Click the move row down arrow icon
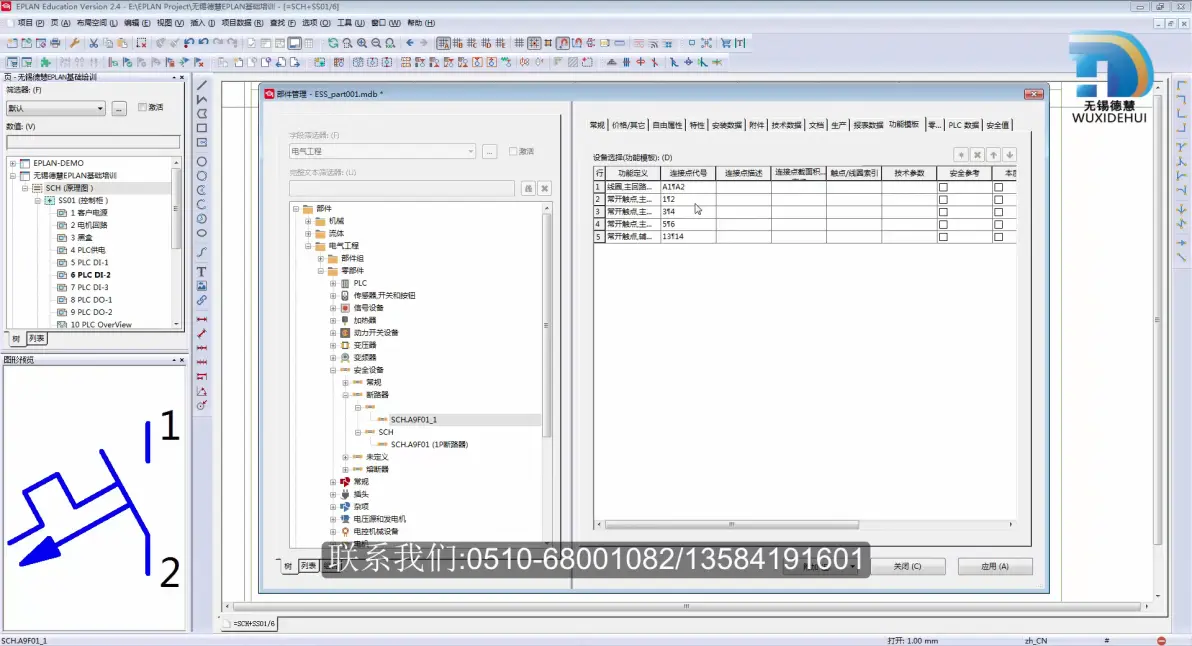 pyautogui.click(x=1010, y=155)
